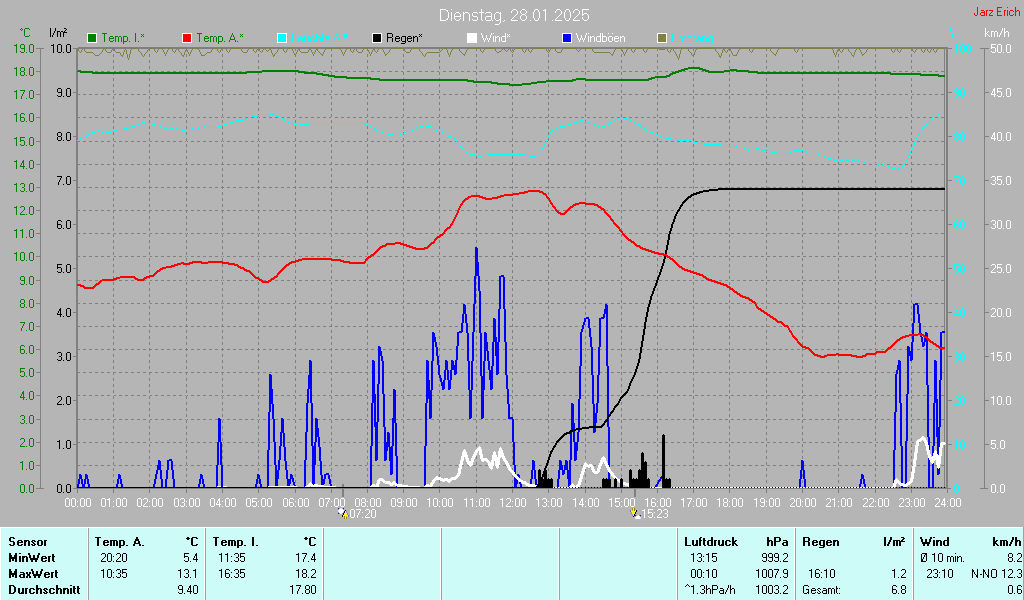Click the 'Regen*' legend label

pos(404,39)
